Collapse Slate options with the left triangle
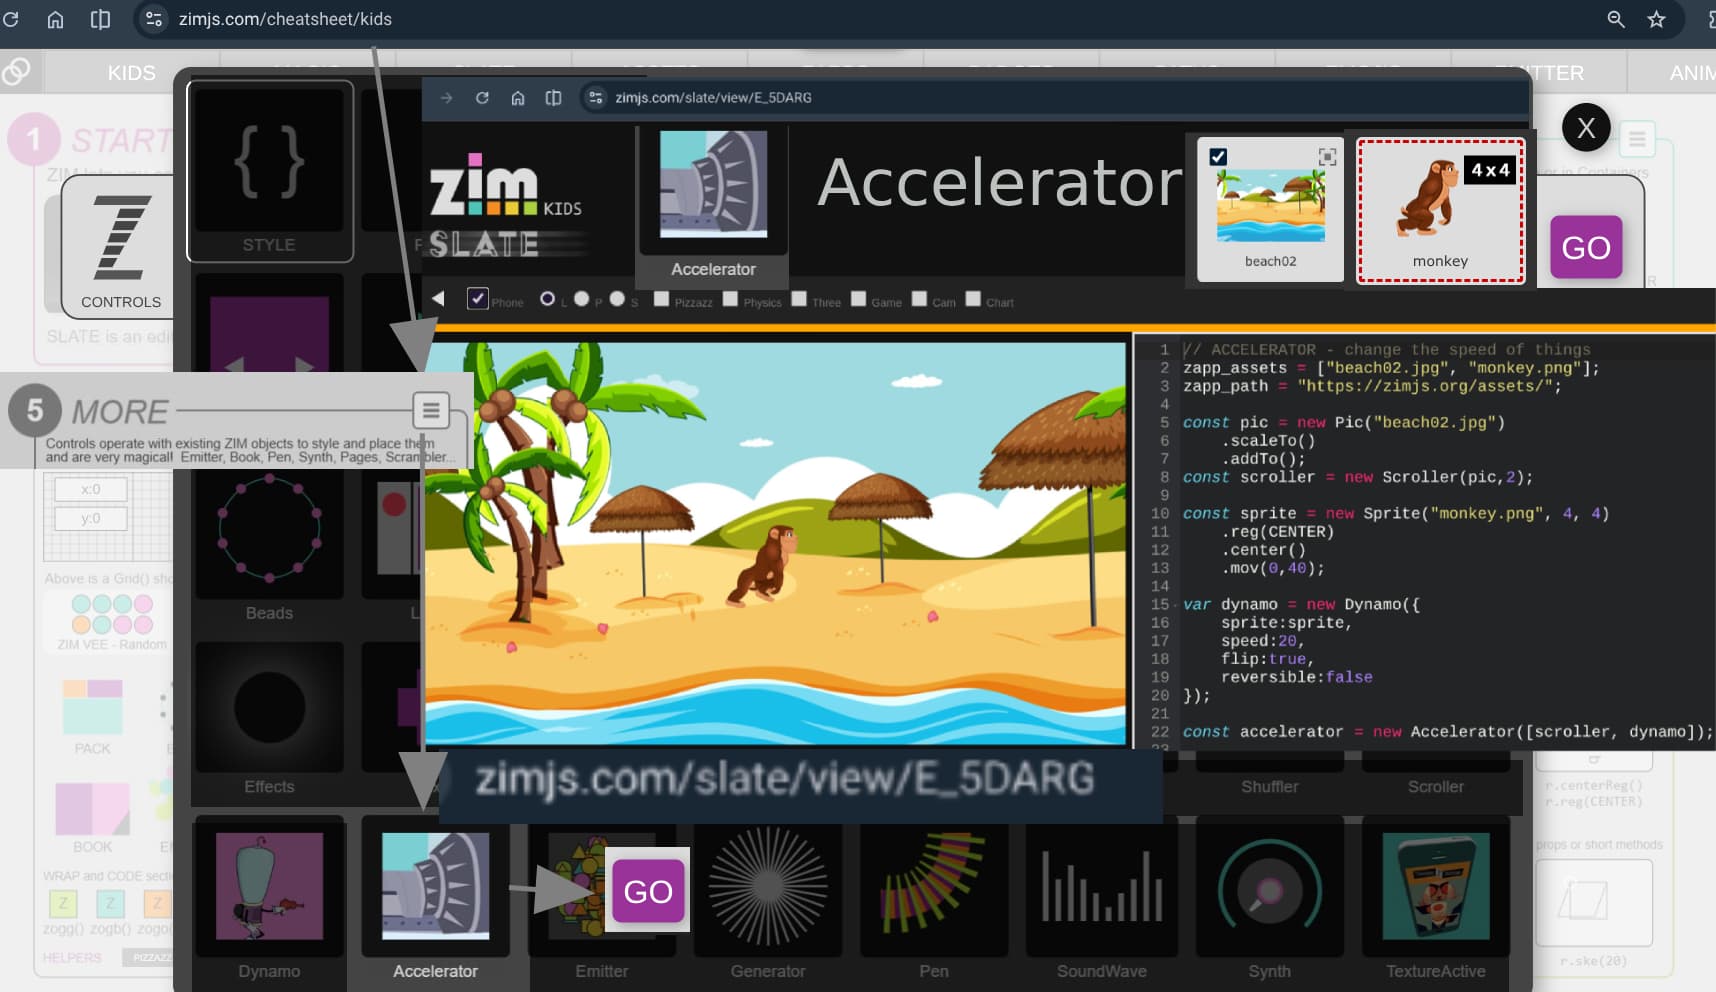Image resolution: width=1716 pixels, height=992 pixels. [438, 299]
